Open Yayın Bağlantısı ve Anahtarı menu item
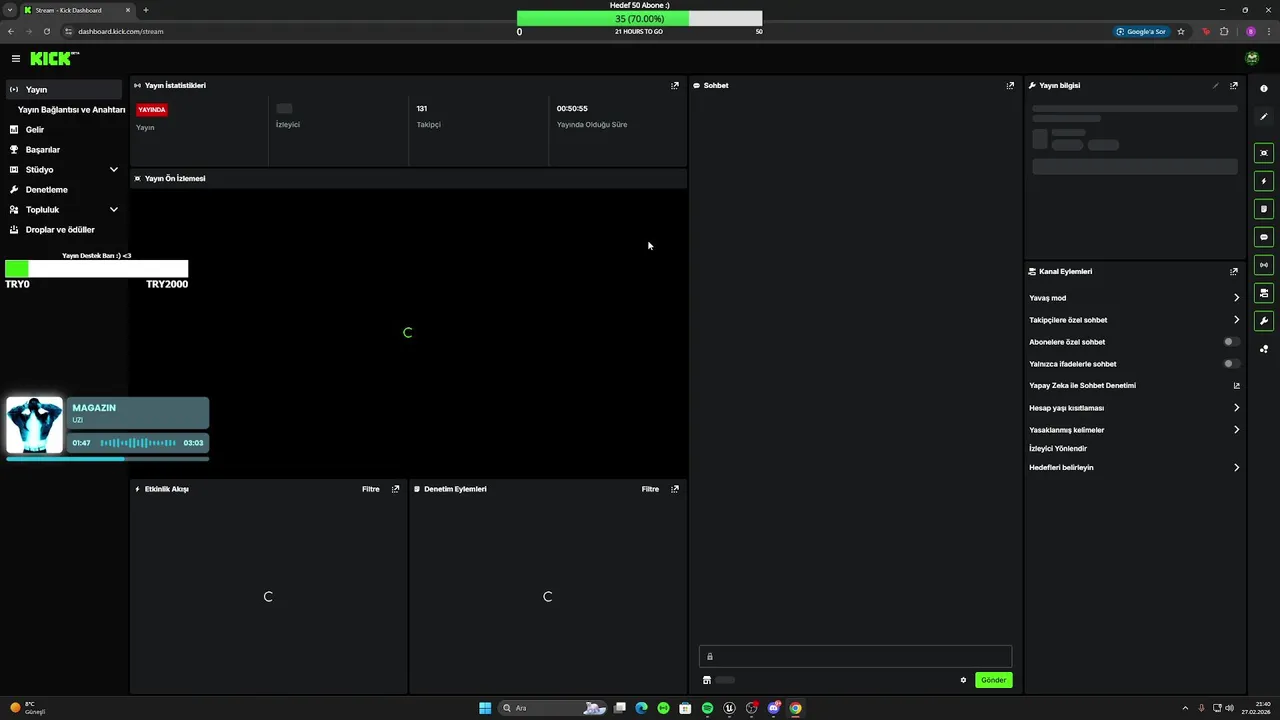1280x720 pixels. pos(71,110)
